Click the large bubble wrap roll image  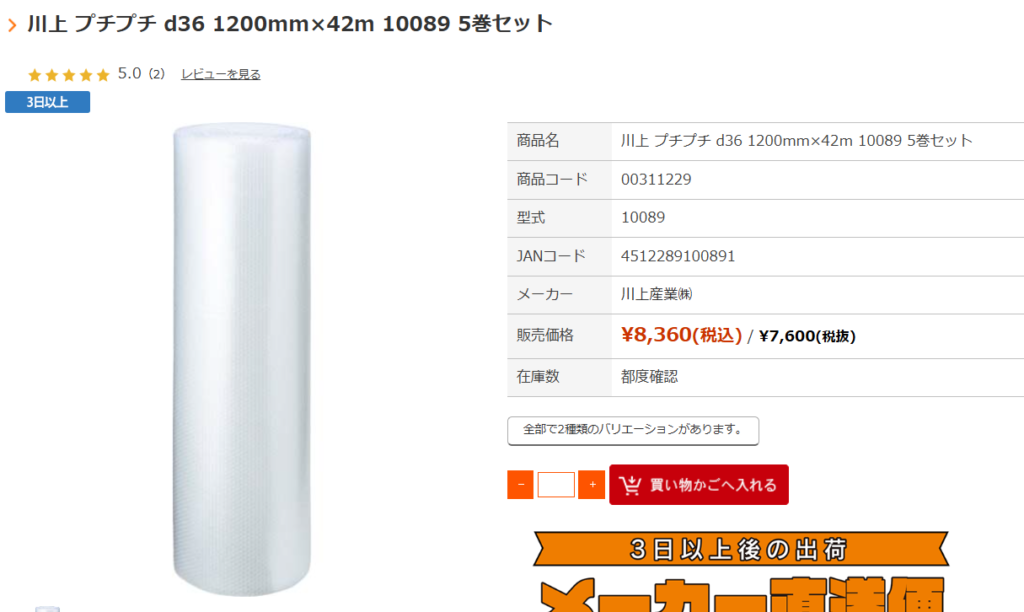242,359
